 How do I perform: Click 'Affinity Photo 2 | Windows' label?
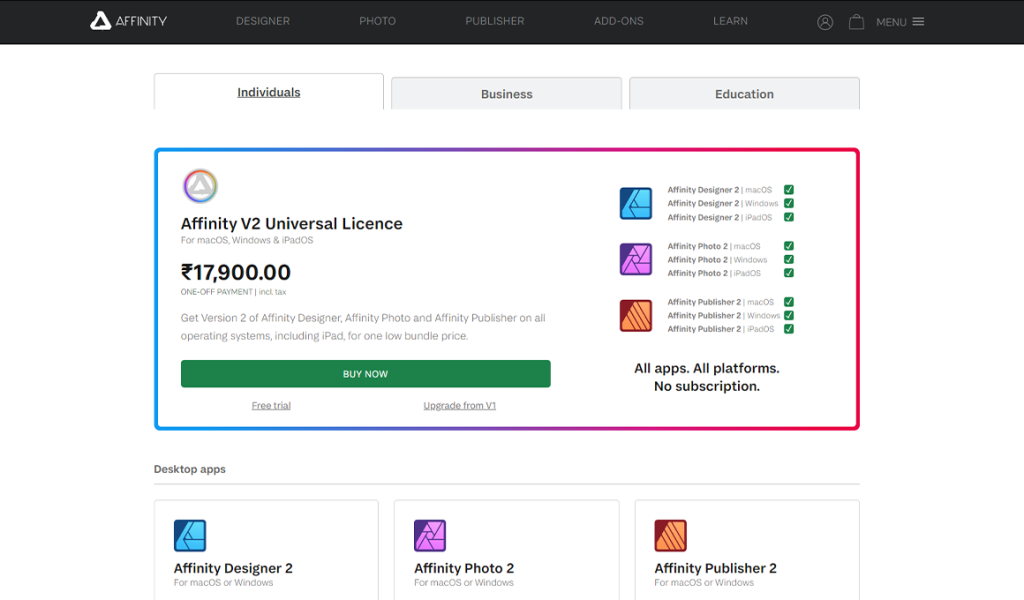coord(716,260)
